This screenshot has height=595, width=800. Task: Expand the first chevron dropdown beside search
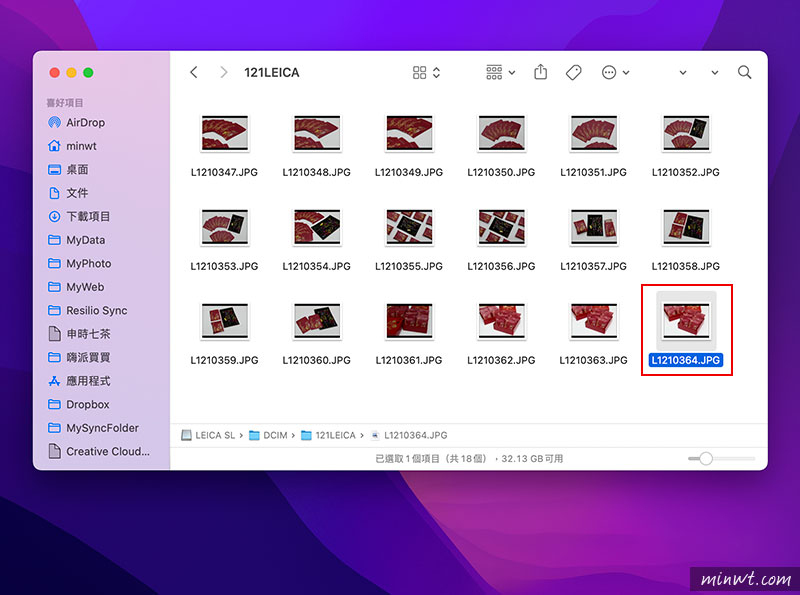coord(683,72)
